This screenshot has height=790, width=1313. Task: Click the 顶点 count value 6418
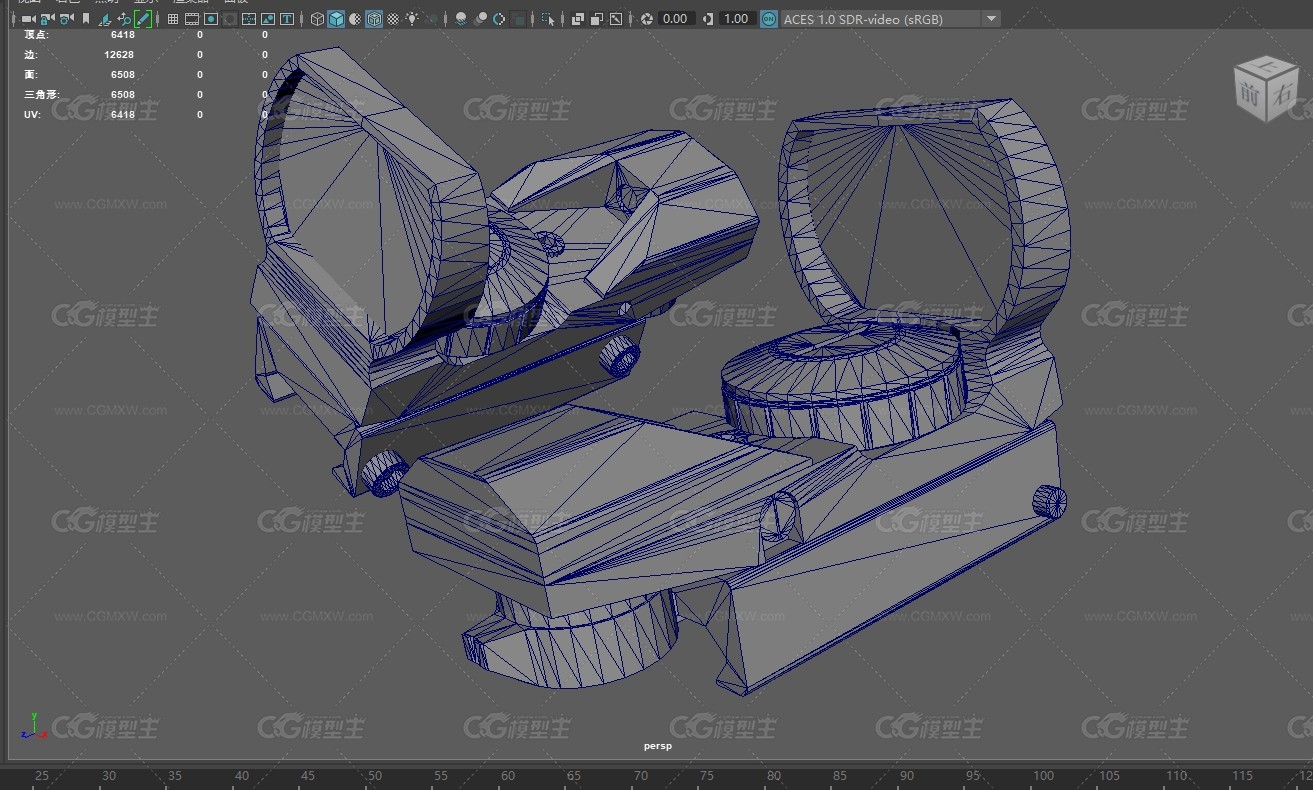click(x=122, y=34)
